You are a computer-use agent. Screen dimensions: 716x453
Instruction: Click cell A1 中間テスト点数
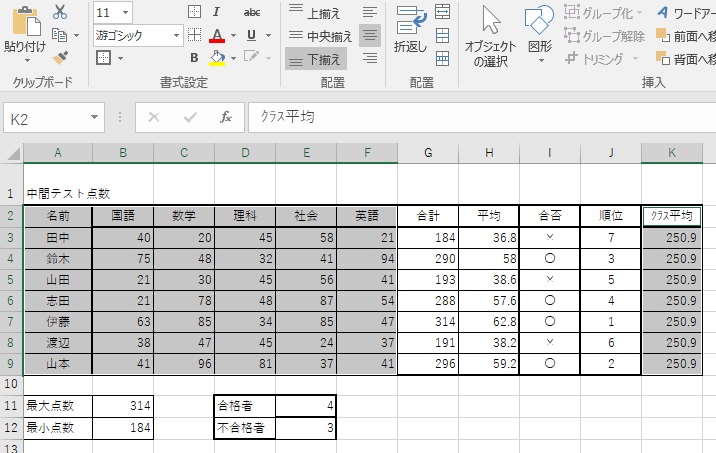(x=58, y=184)
